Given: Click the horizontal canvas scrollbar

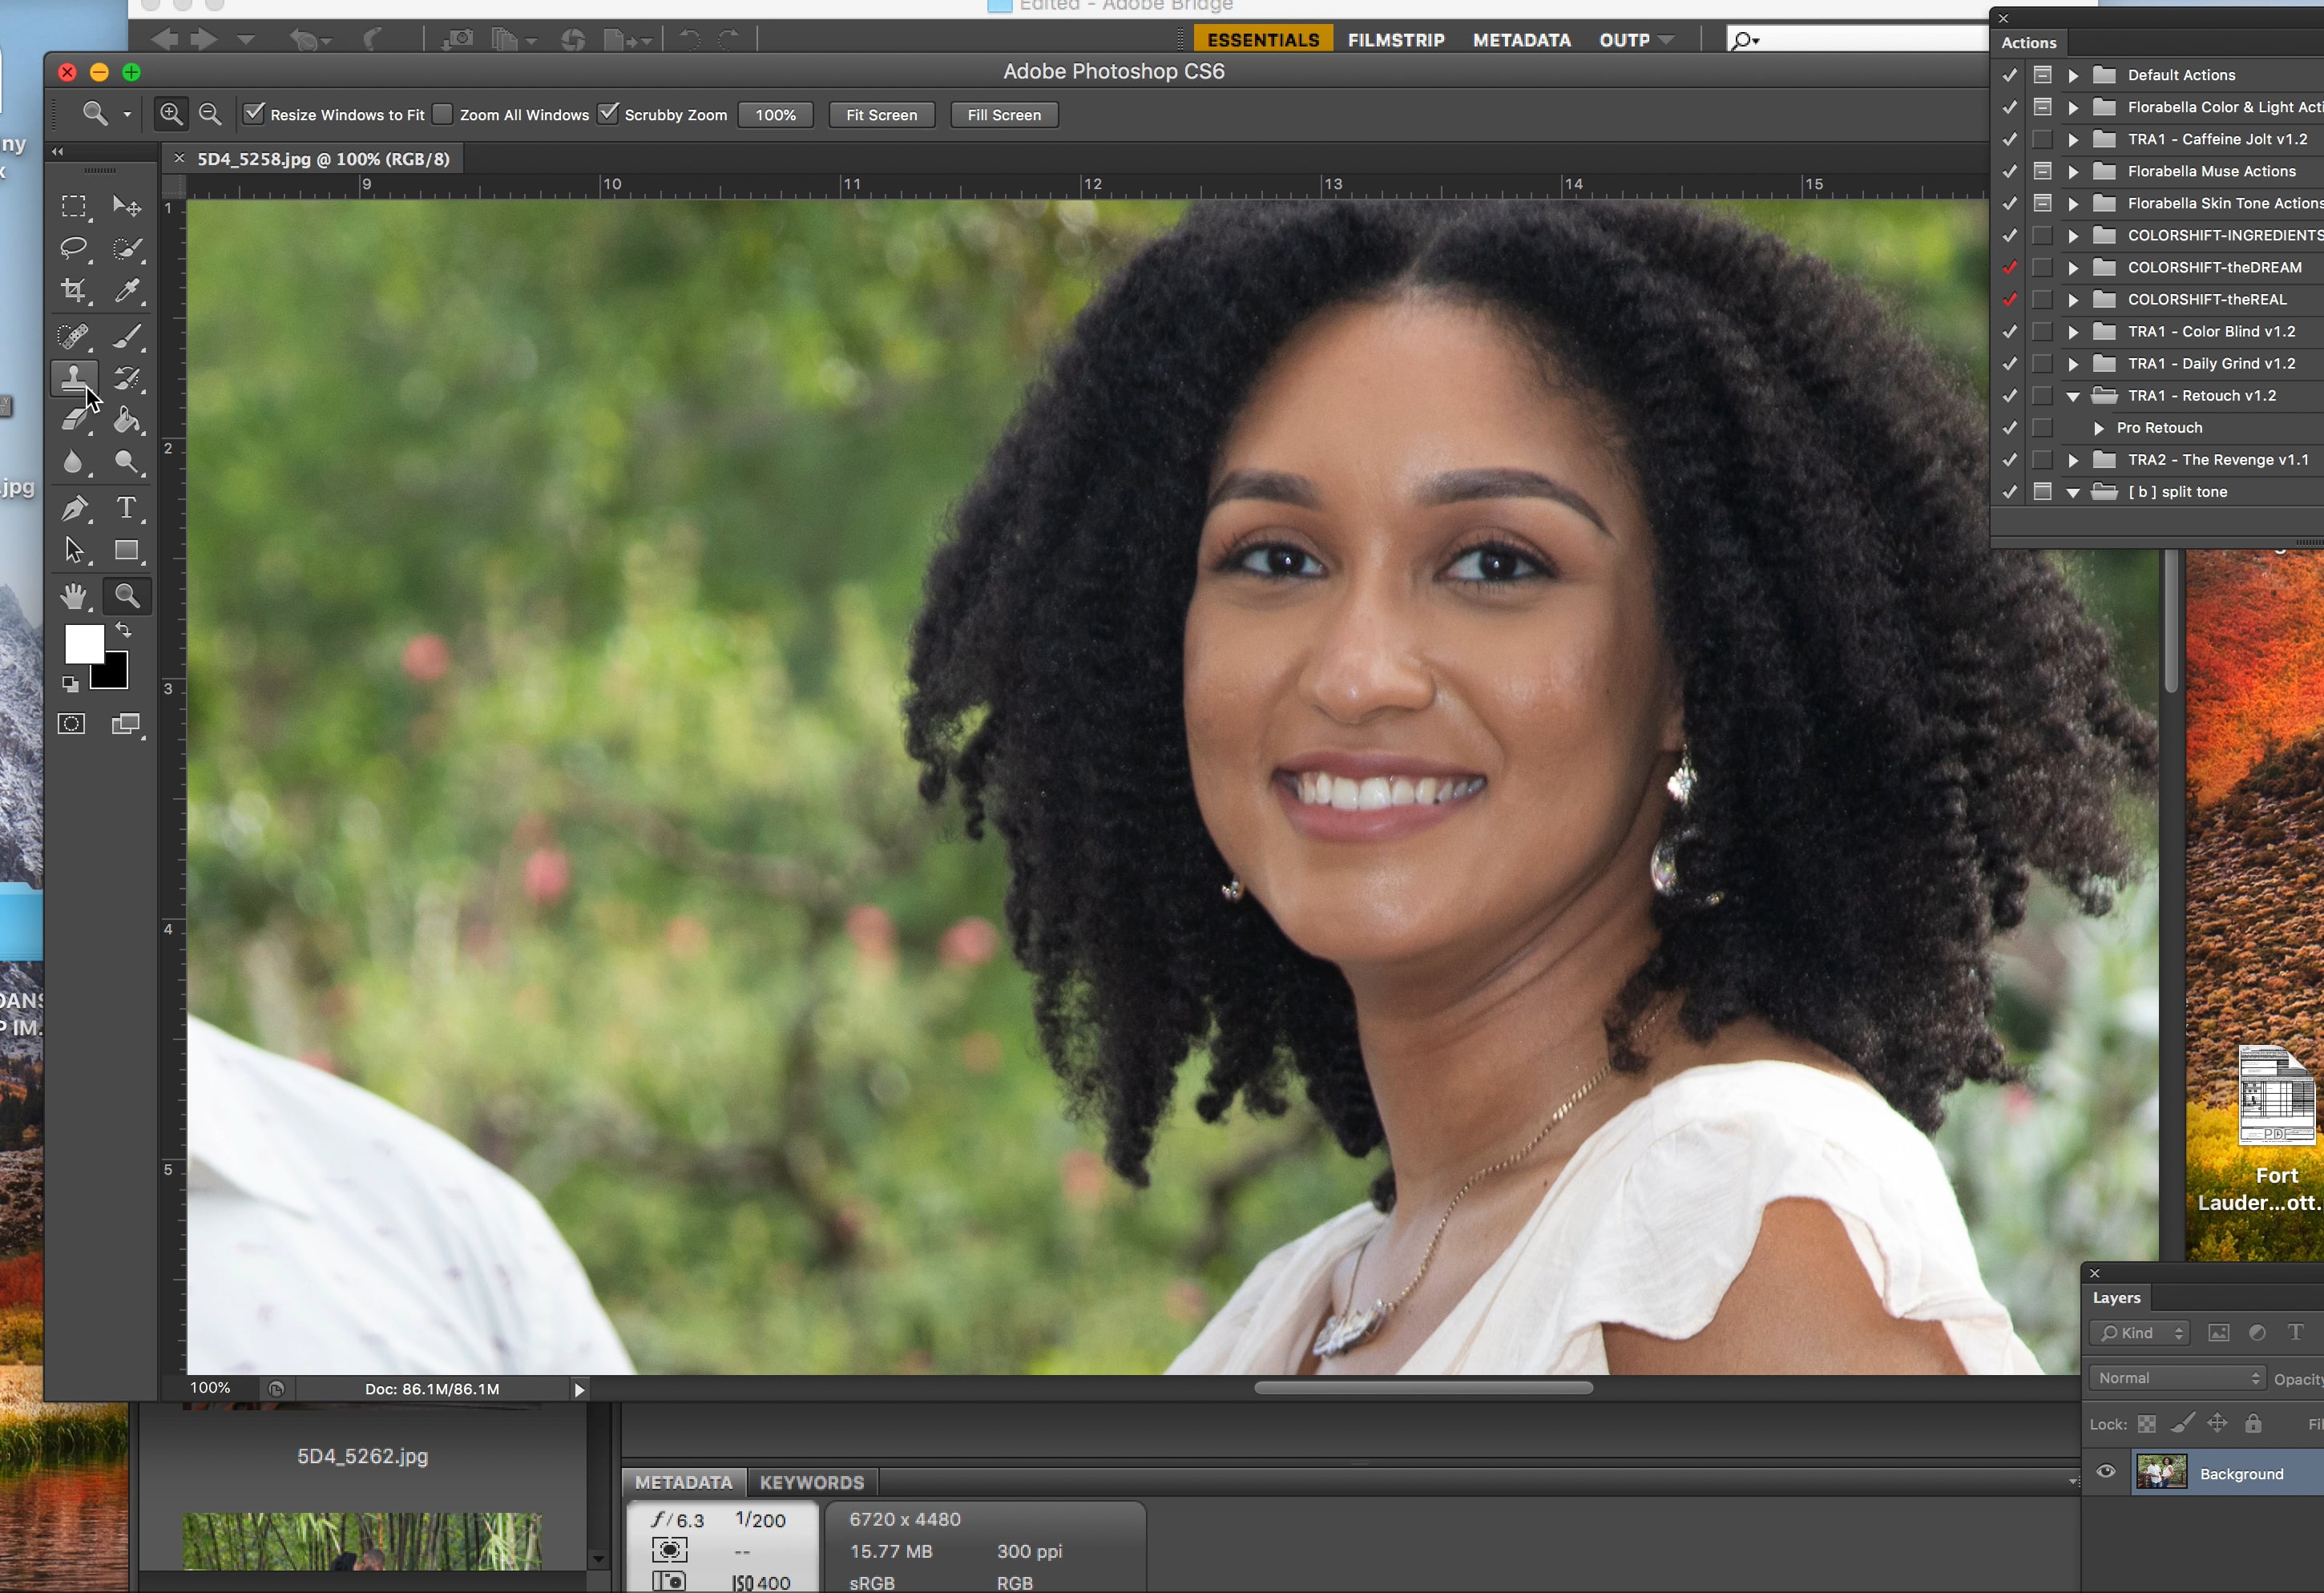Looking at the screenshot, I should (1423, 1388).
